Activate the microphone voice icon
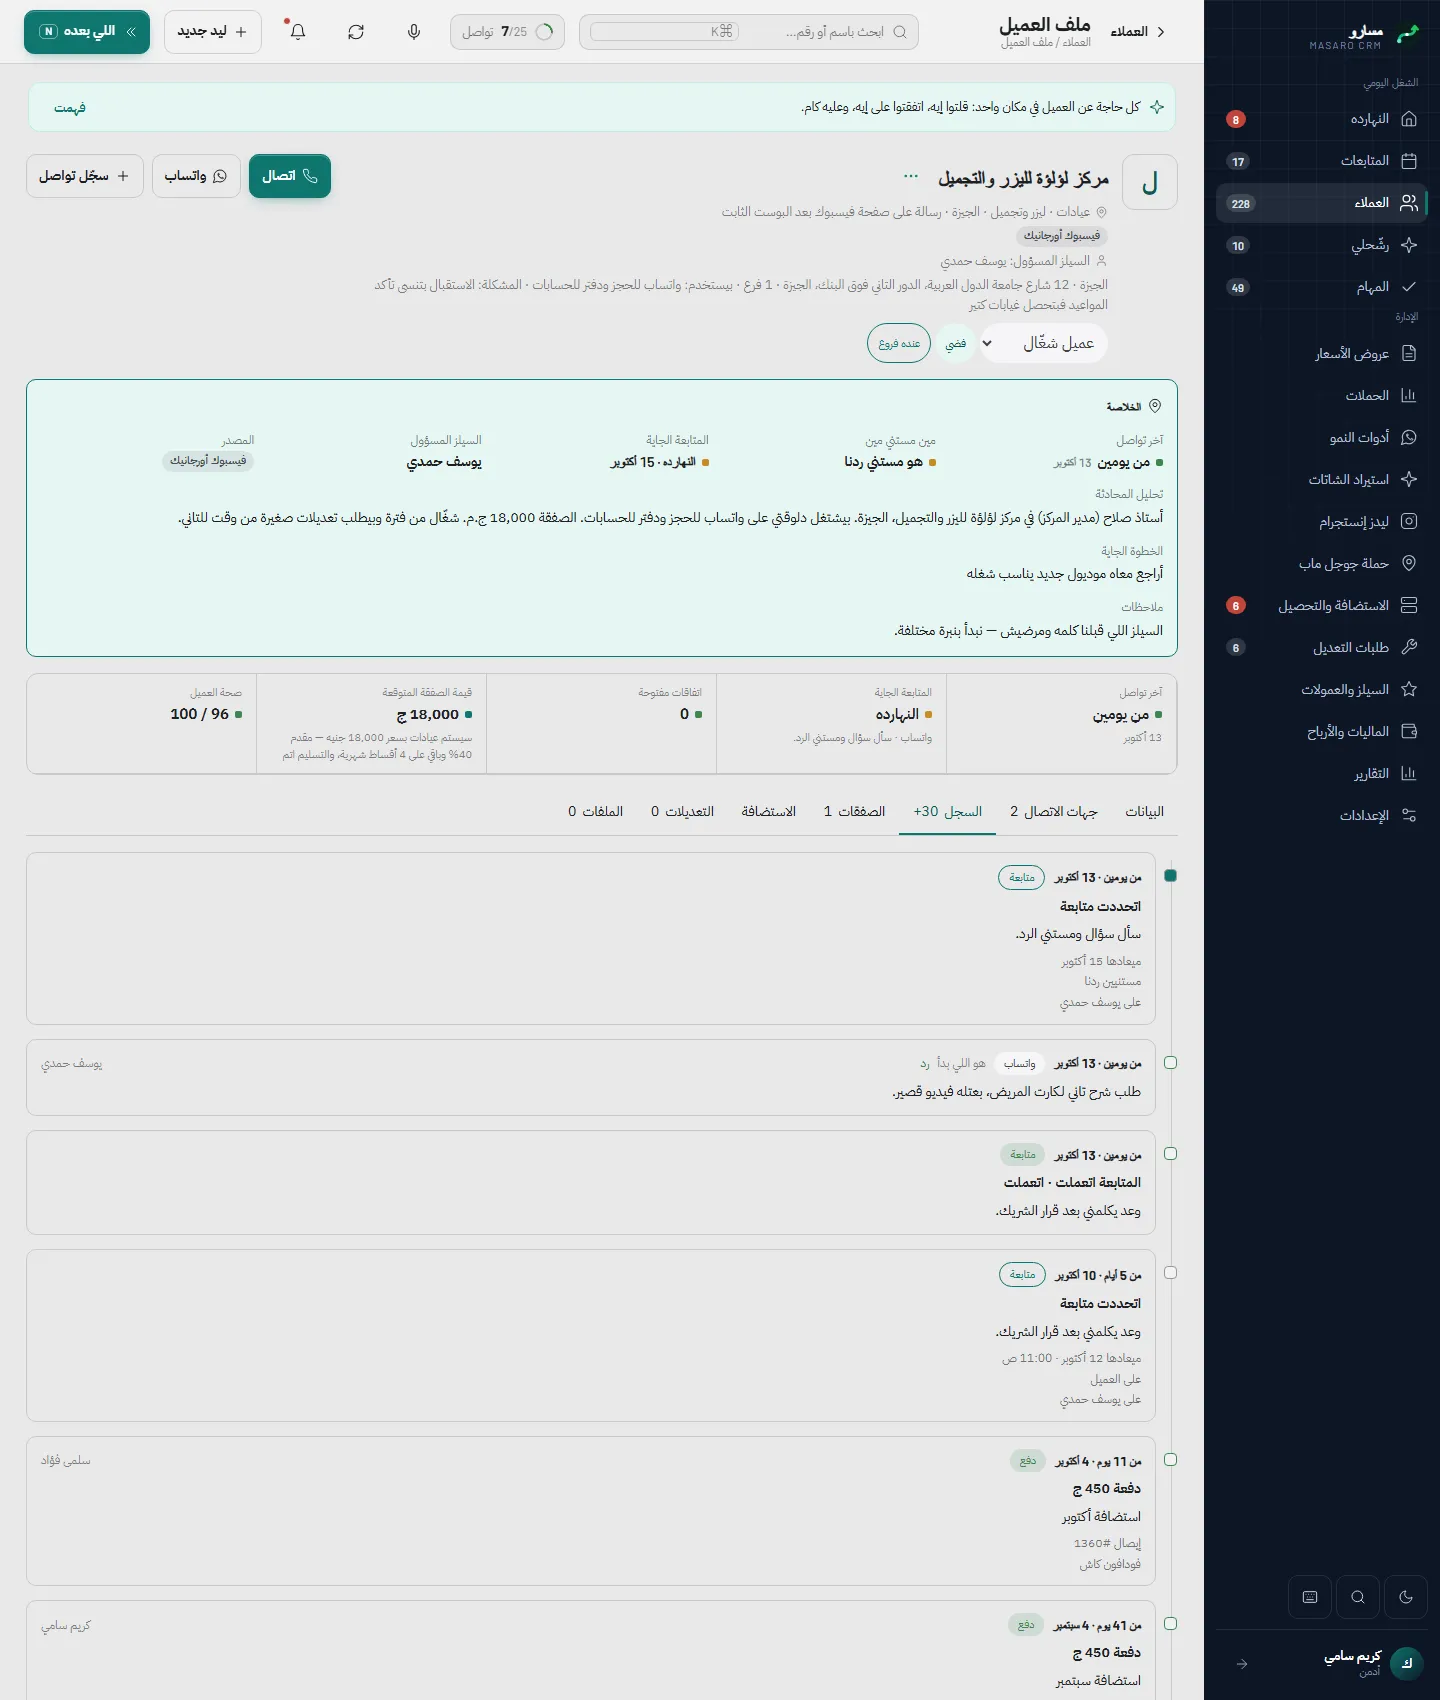 pyautogui.click(x=414, y=32)
